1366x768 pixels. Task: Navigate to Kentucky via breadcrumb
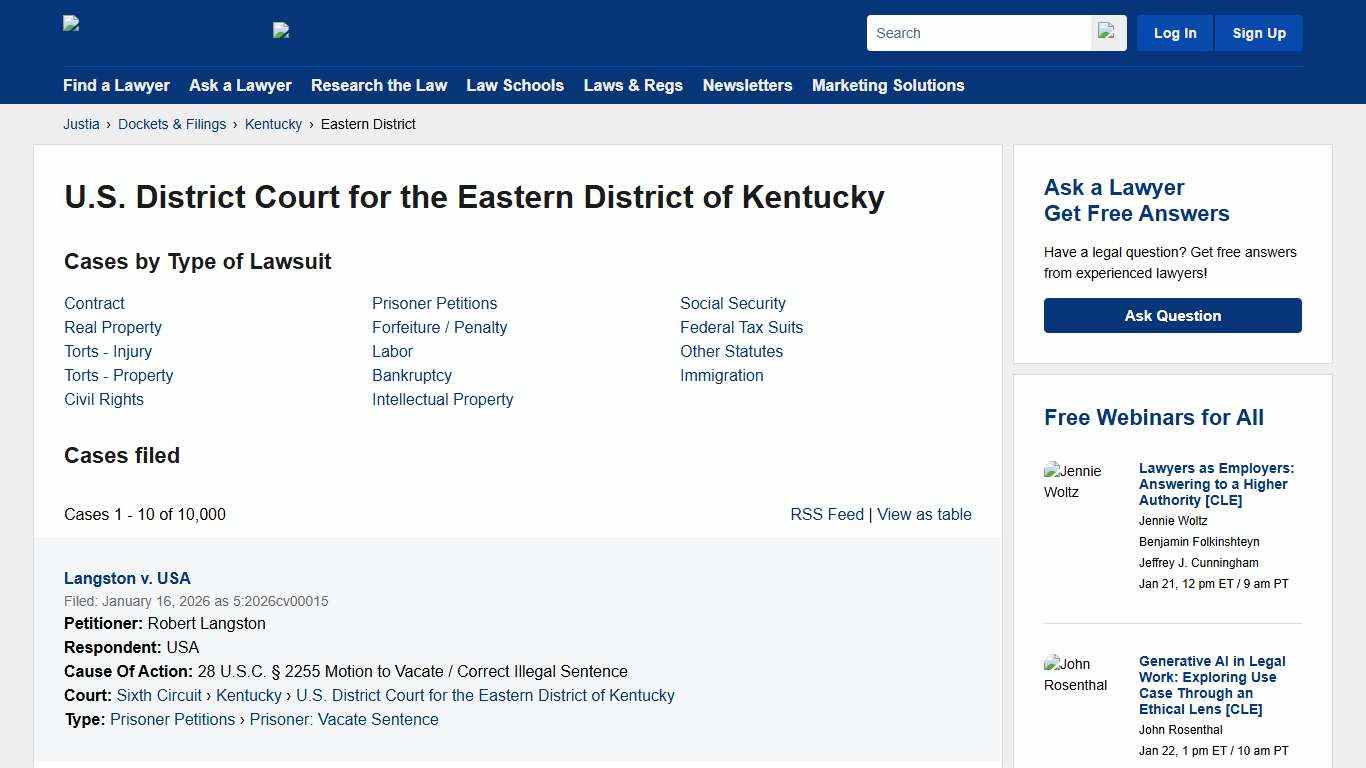(x=273, y=124)
